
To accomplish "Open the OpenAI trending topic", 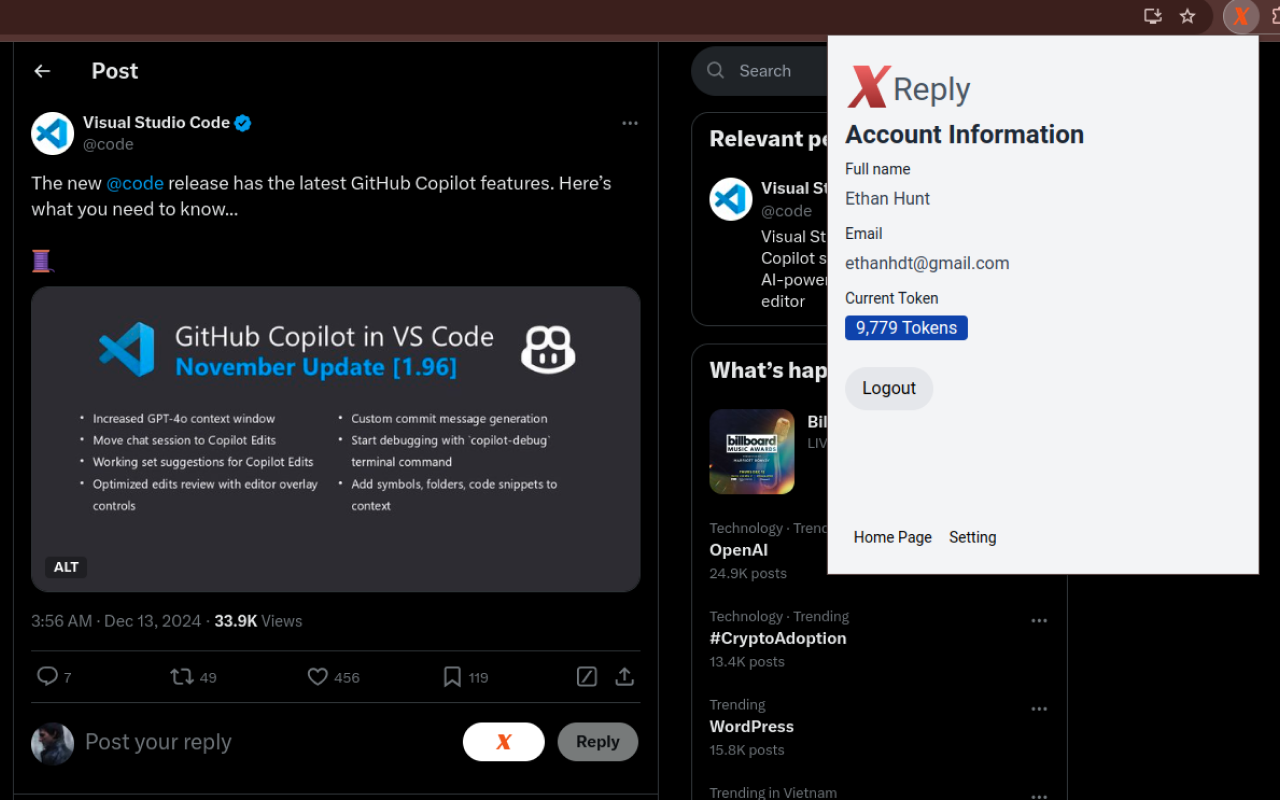I will tap(739, 550).
